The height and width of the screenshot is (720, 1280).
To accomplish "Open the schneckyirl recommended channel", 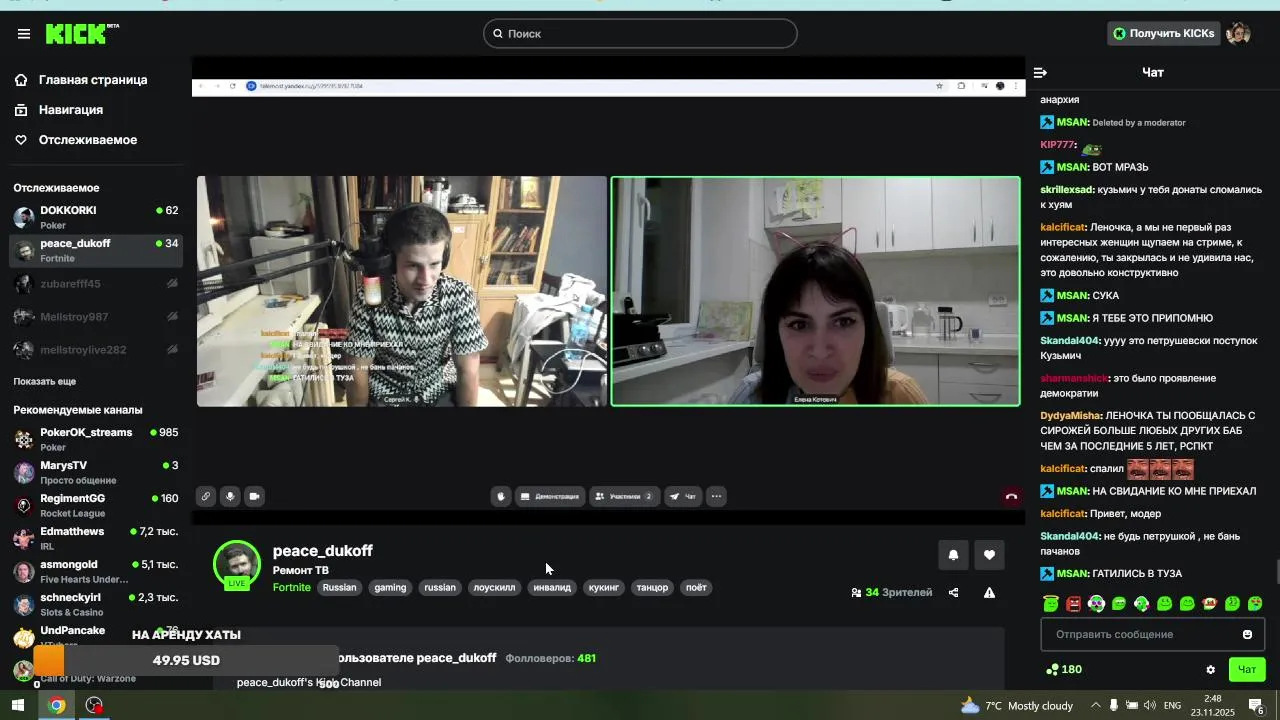I will pos(96,604).
